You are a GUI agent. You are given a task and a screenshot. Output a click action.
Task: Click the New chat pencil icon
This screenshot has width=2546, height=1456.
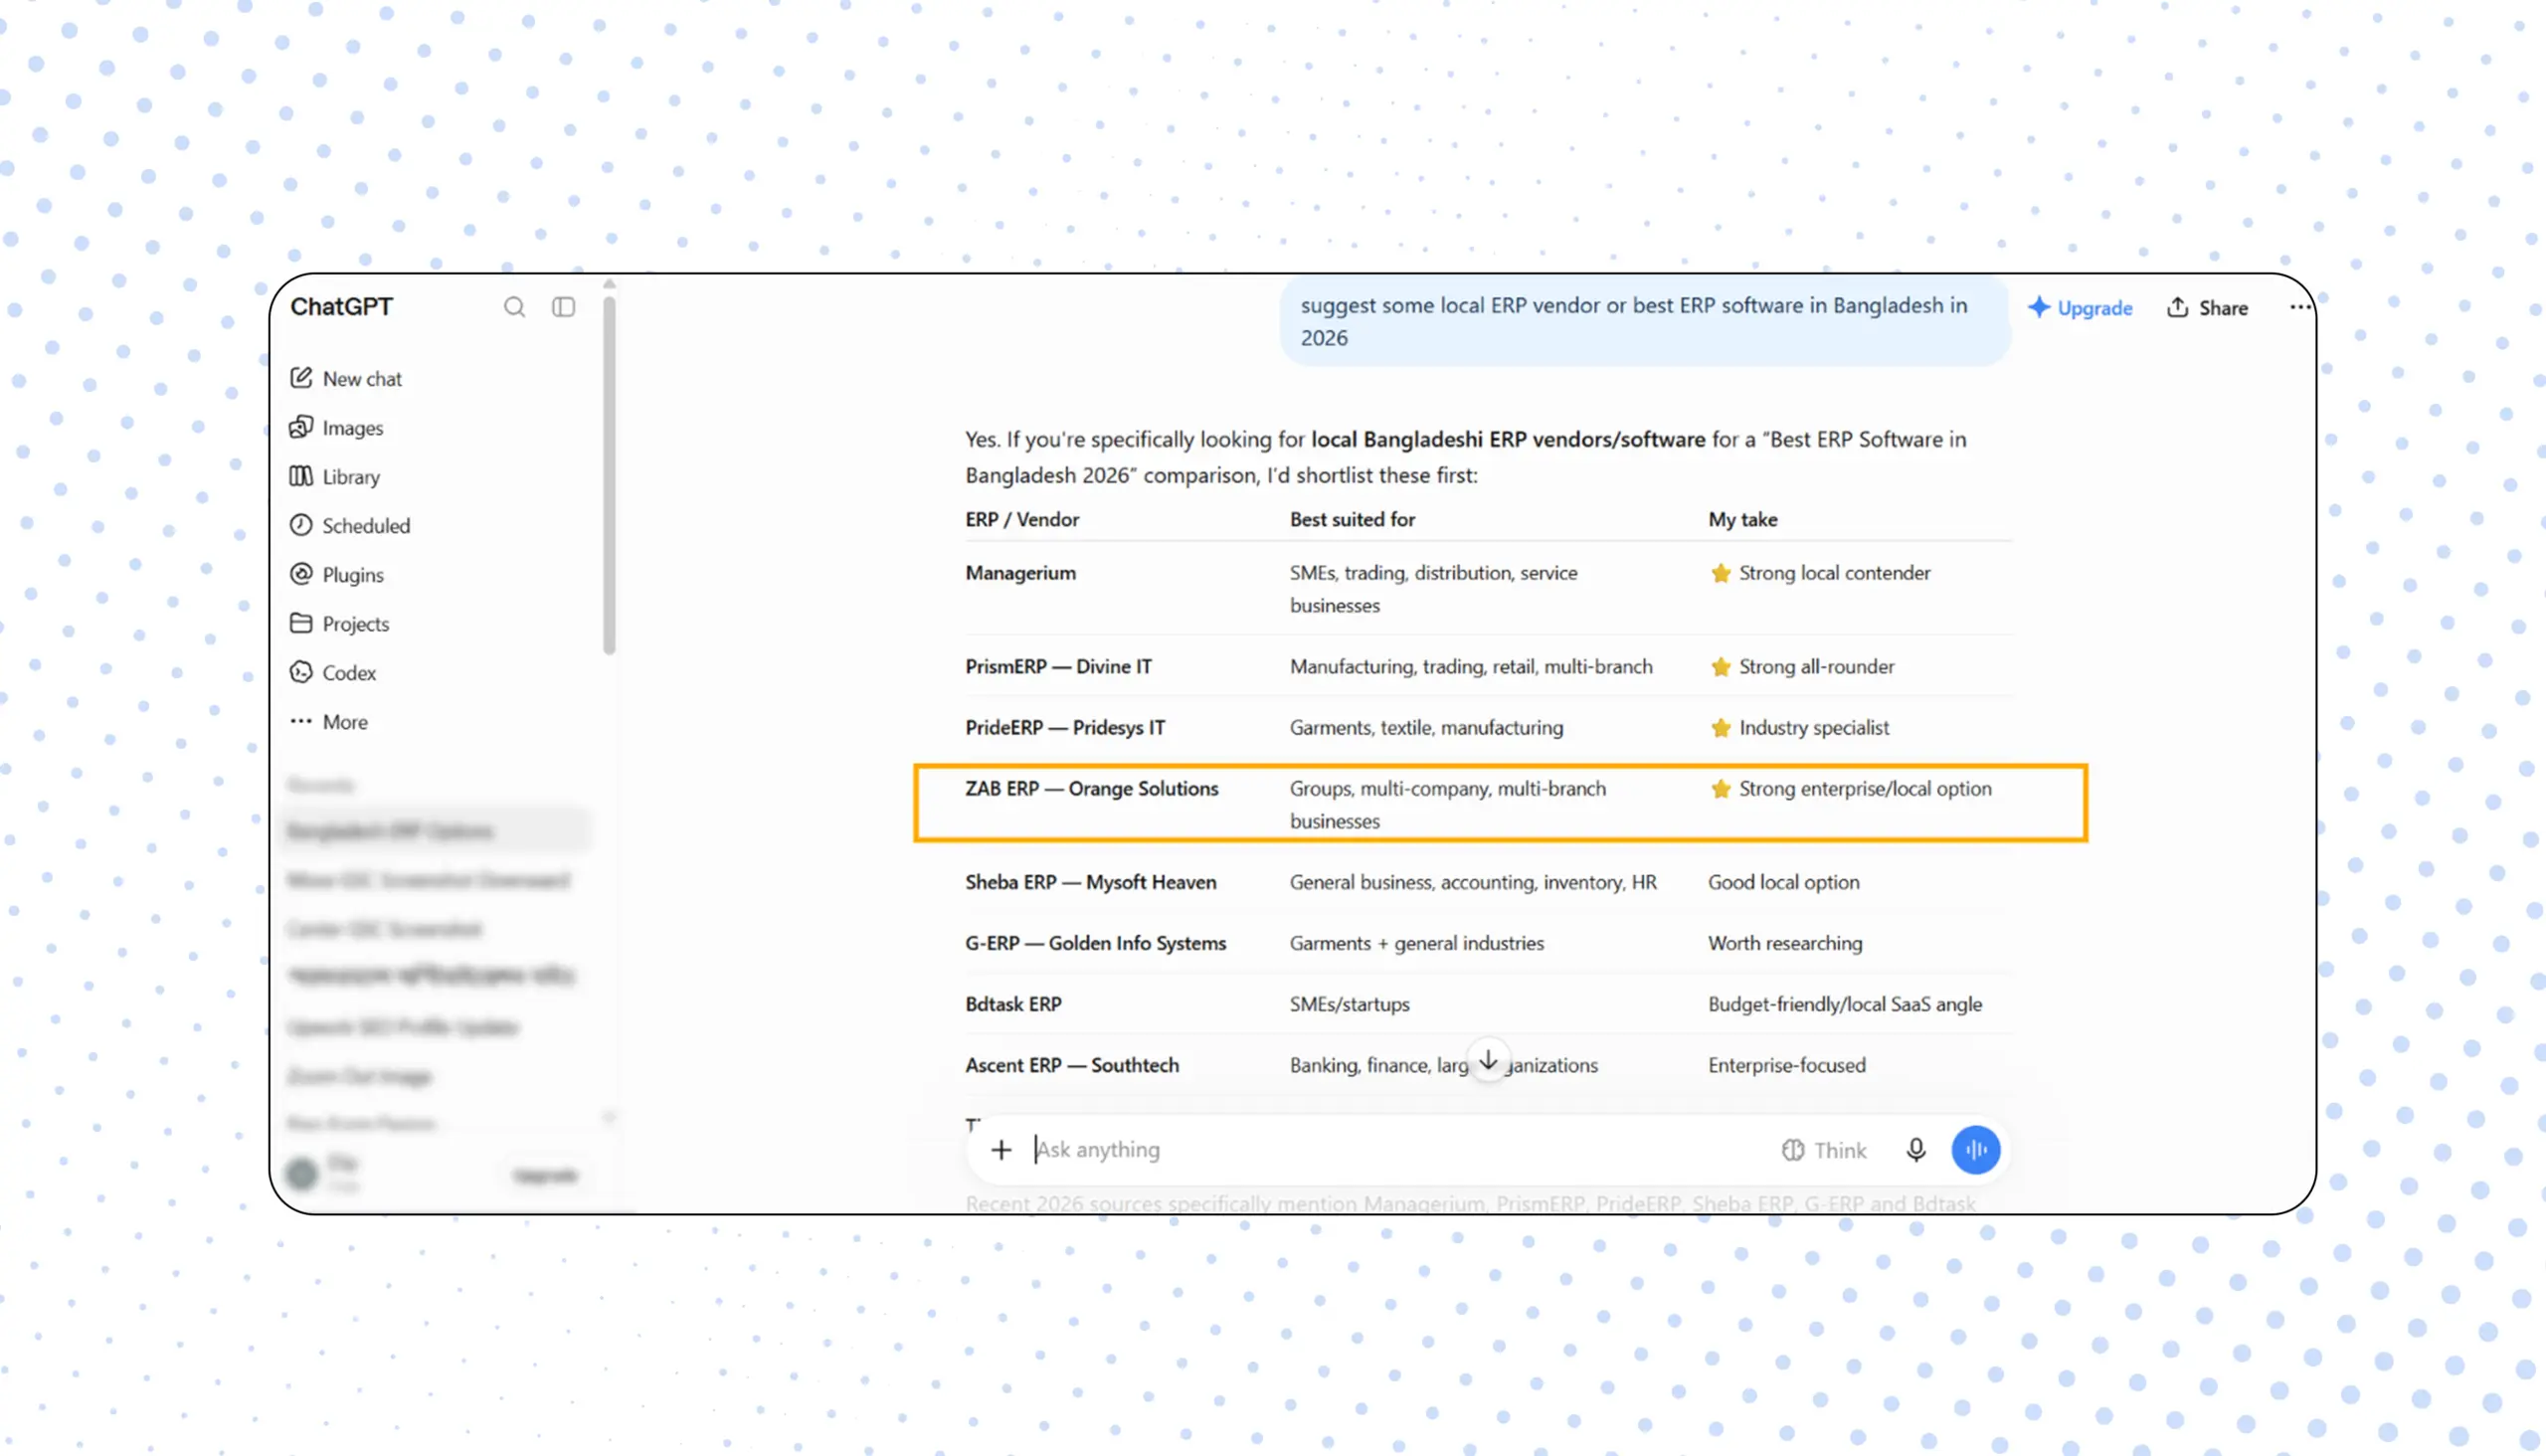(301, 378)
